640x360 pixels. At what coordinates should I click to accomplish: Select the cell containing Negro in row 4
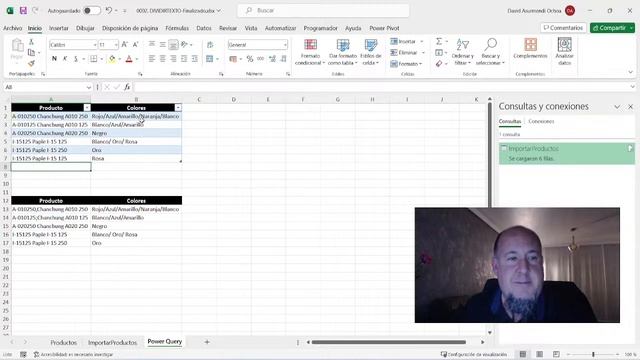pyautogui.click(x=136, y=133)
